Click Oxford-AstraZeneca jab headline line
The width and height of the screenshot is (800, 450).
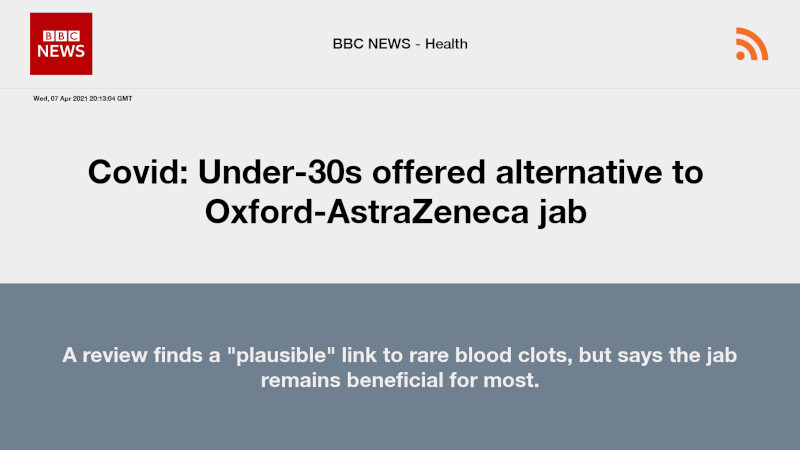395,211
